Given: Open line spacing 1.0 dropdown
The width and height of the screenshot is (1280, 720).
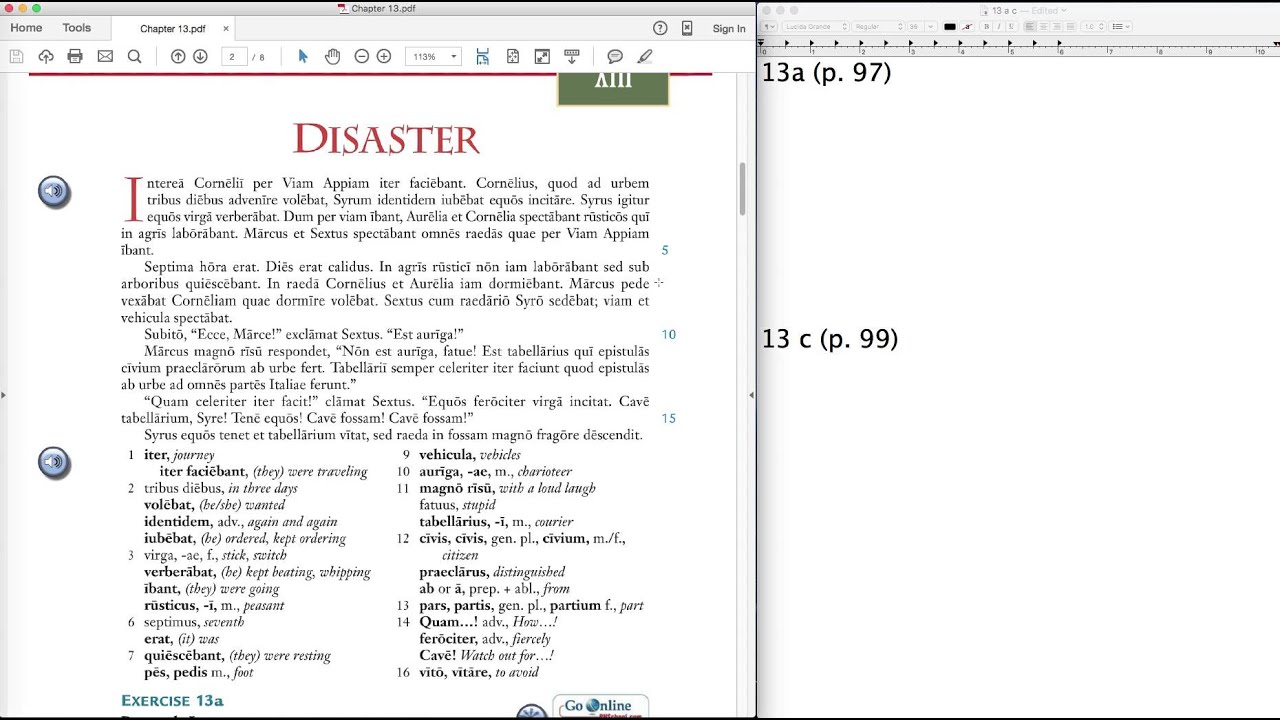Looking at the screenshot, I should 1093,26.
